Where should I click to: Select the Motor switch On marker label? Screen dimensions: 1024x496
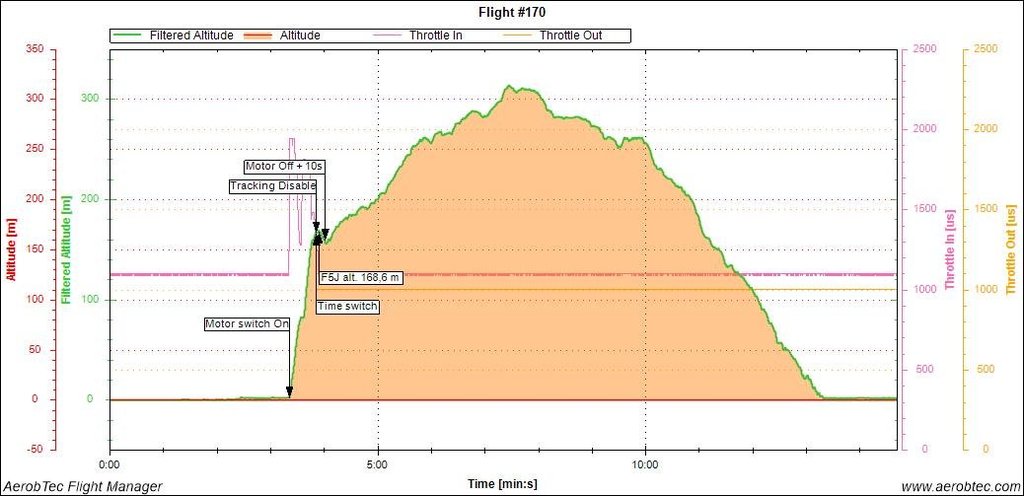coord(247,324)
